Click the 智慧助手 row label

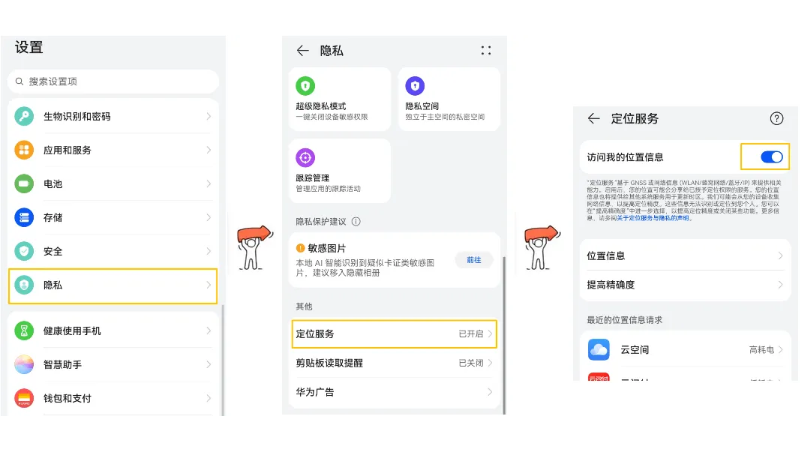[62, 364]
